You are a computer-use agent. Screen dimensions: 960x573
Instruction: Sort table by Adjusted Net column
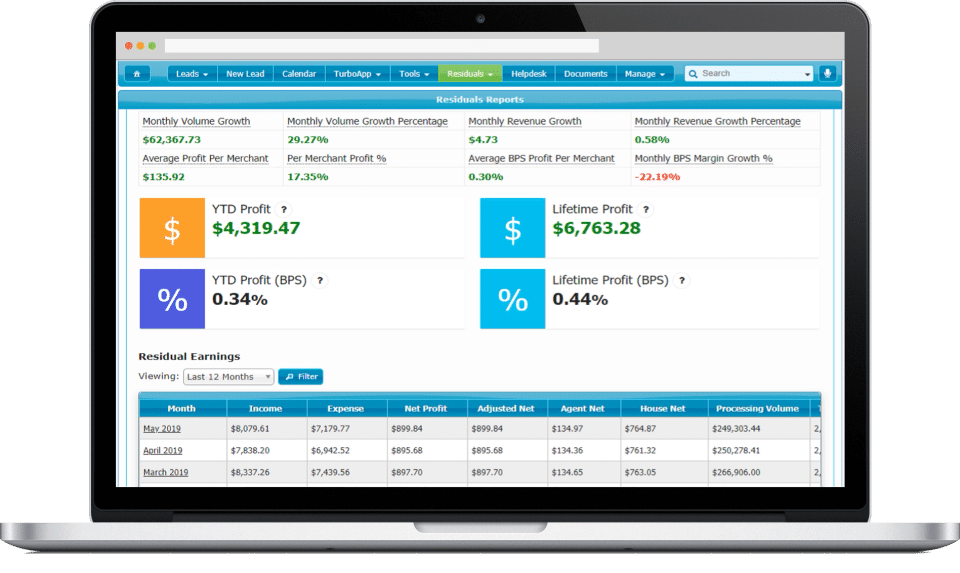pyautogui.click(x=506, y=408)
